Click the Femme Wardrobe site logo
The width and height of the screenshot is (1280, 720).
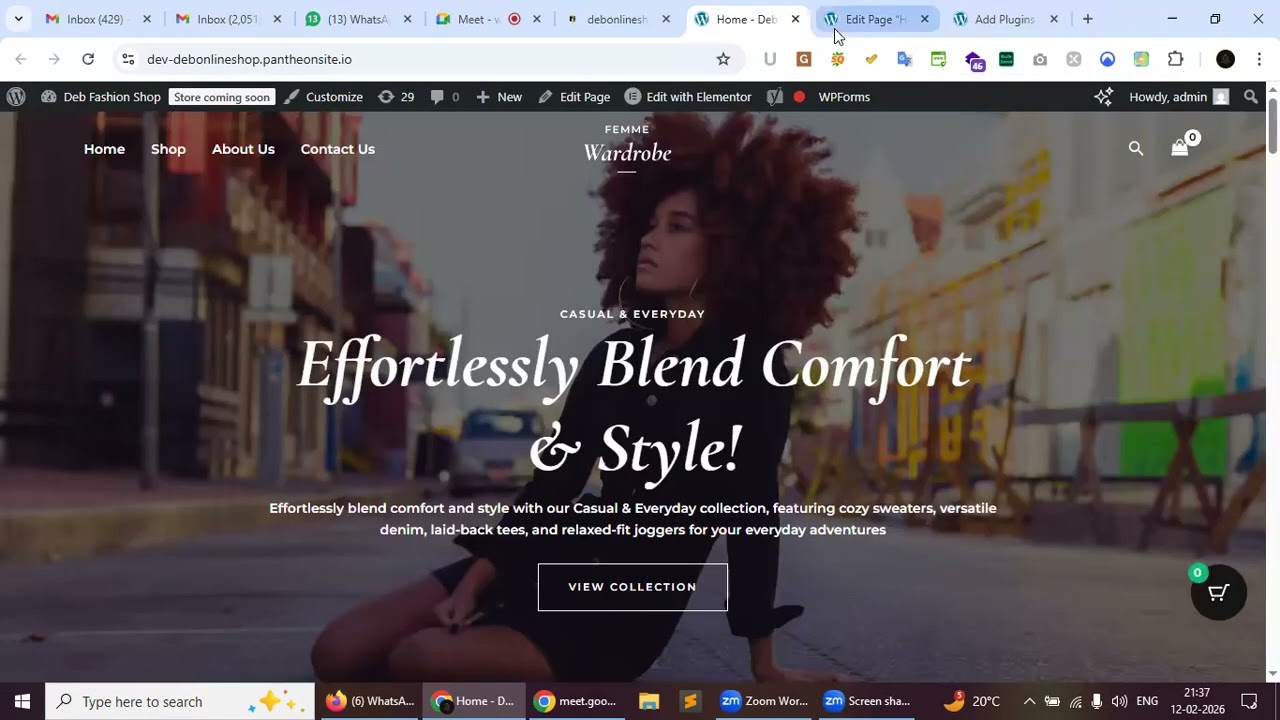pyautogui.click(x=627, y=147)
